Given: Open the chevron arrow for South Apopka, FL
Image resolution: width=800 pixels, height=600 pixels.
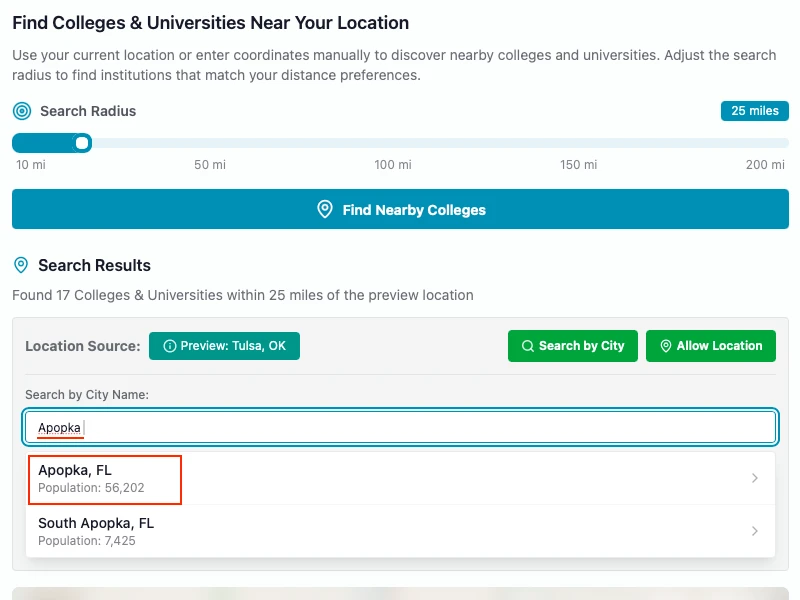Looking at the screenshot, I should (755, 531).
